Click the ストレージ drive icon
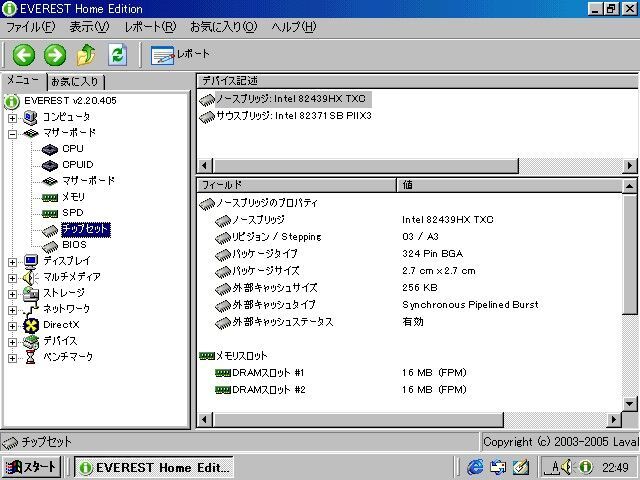This screenshot has height=480, width=640. click(31, 294)
